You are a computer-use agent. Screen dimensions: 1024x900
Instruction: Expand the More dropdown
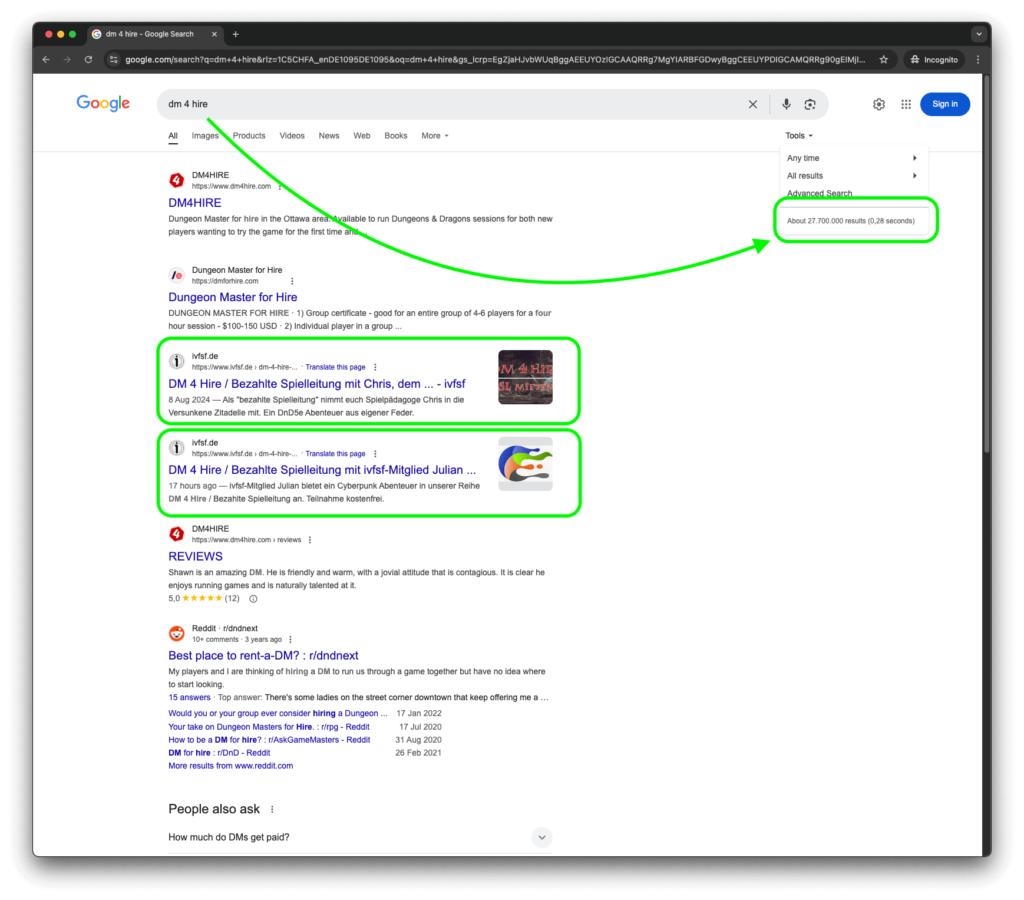[x=435, y=136]
